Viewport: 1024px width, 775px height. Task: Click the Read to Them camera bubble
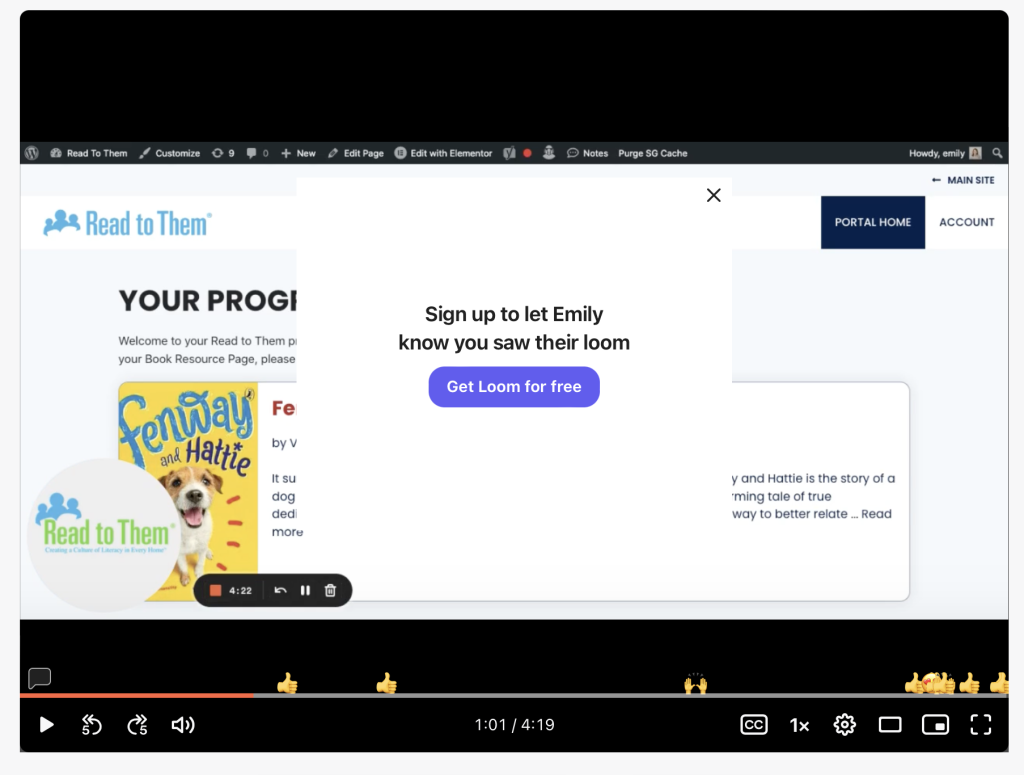(104, 535)
